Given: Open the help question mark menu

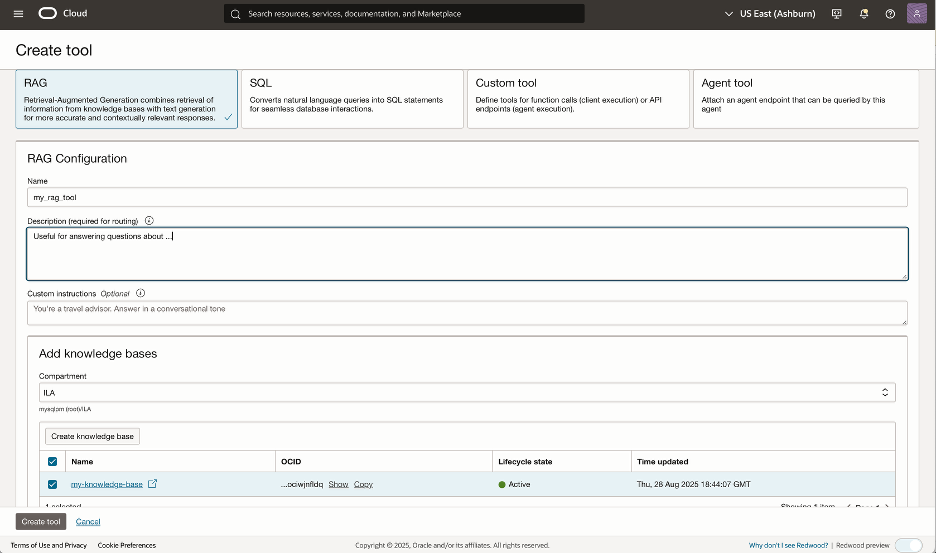Looking at the screenshot, I should 890,14.
